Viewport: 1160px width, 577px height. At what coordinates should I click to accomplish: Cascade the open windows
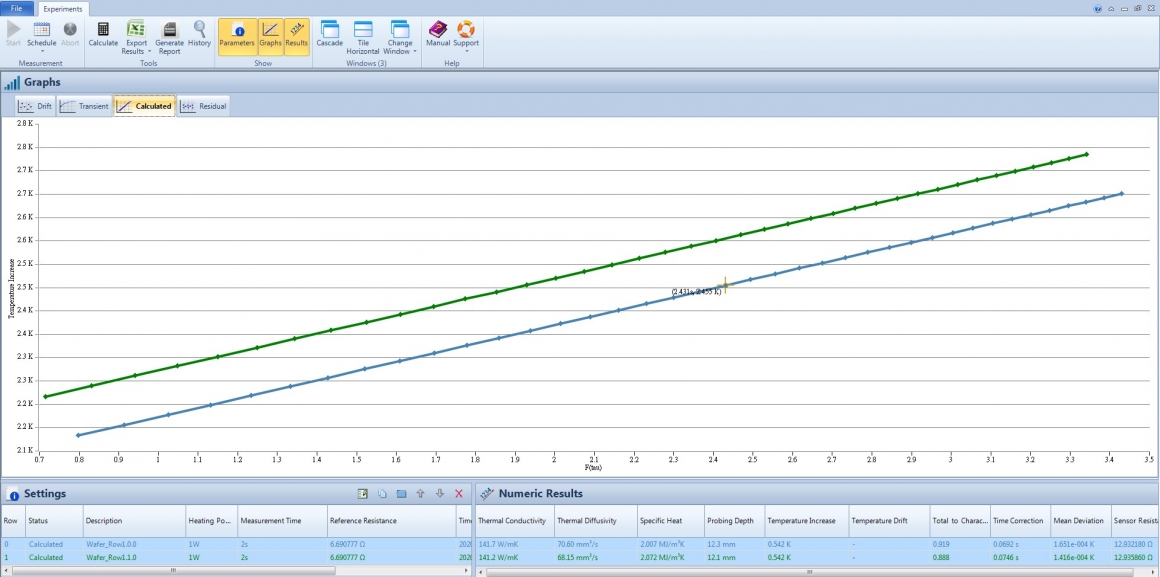pyautogui.click(x=329, y=35)
